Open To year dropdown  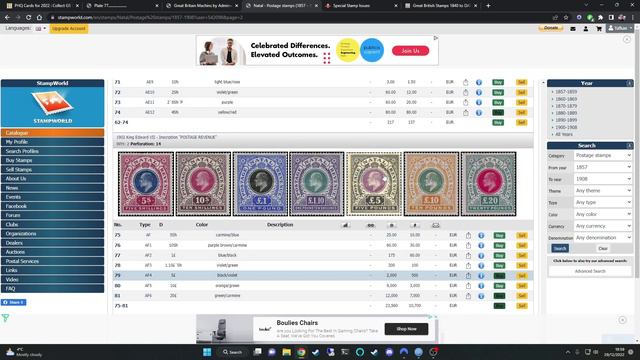(x=603, y=179)
